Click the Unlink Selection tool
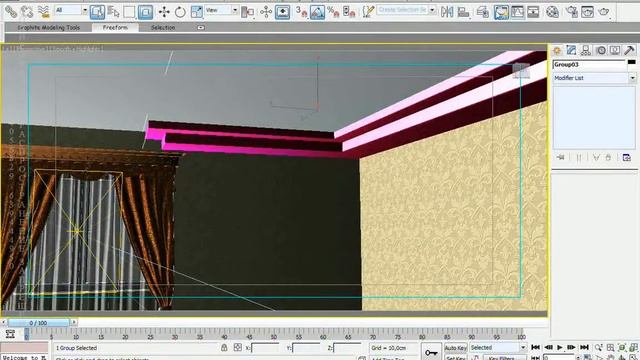The height and width of the screenshot is (360, 640). pyautogui.click(x=27, y=12)
